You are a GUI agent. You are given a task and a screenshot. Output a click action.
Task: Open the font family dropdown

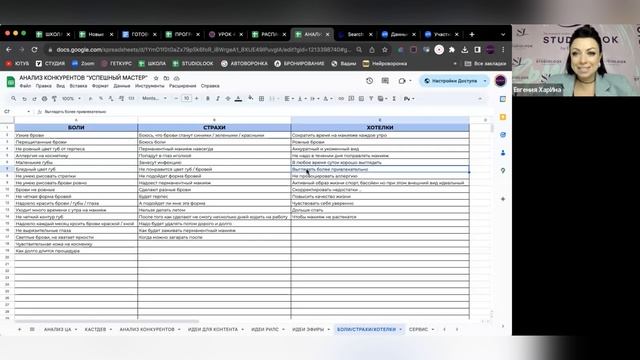pyautogui.click(x=154, y=98)
